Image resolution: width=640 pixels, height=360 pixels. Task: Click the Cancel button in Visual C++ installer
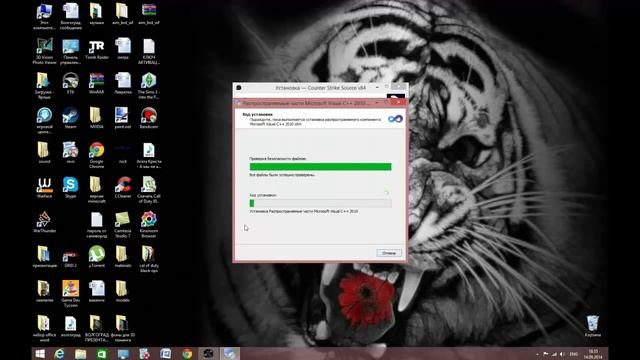(389, 253)
